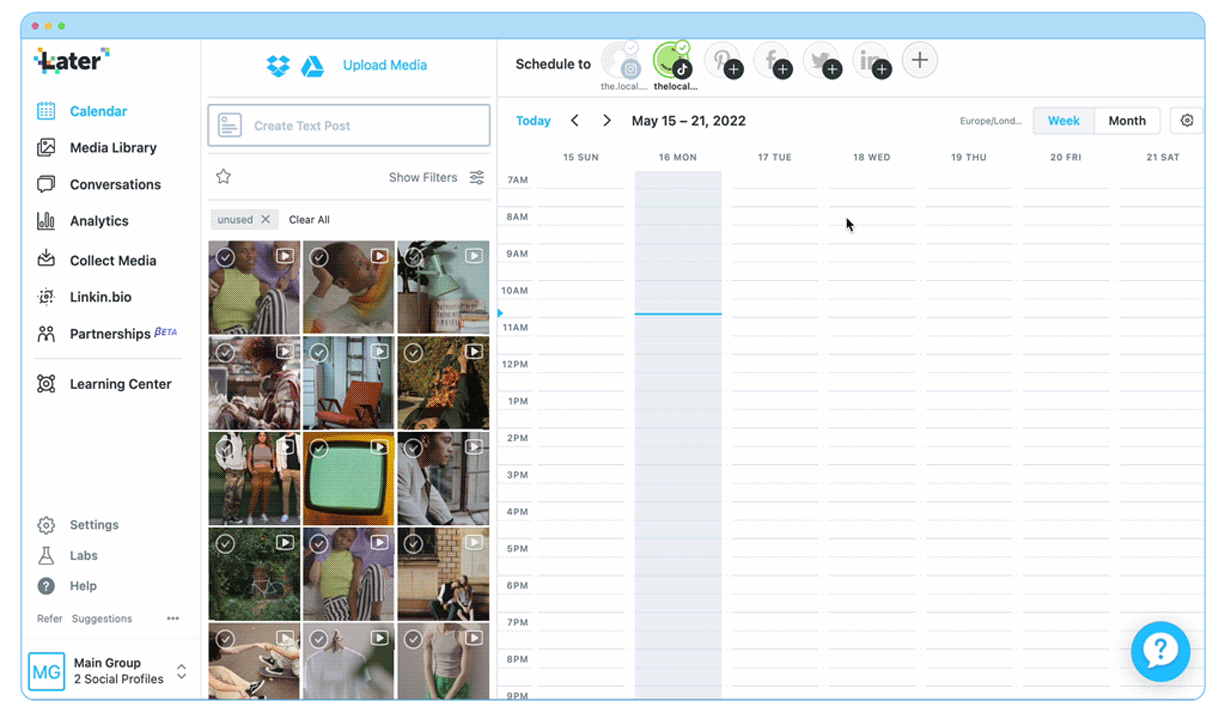The width and height of the screenshot is (1225, 713).
Task: Click the video icon on the red chair thumbnail
Action: tap(380, 351)
